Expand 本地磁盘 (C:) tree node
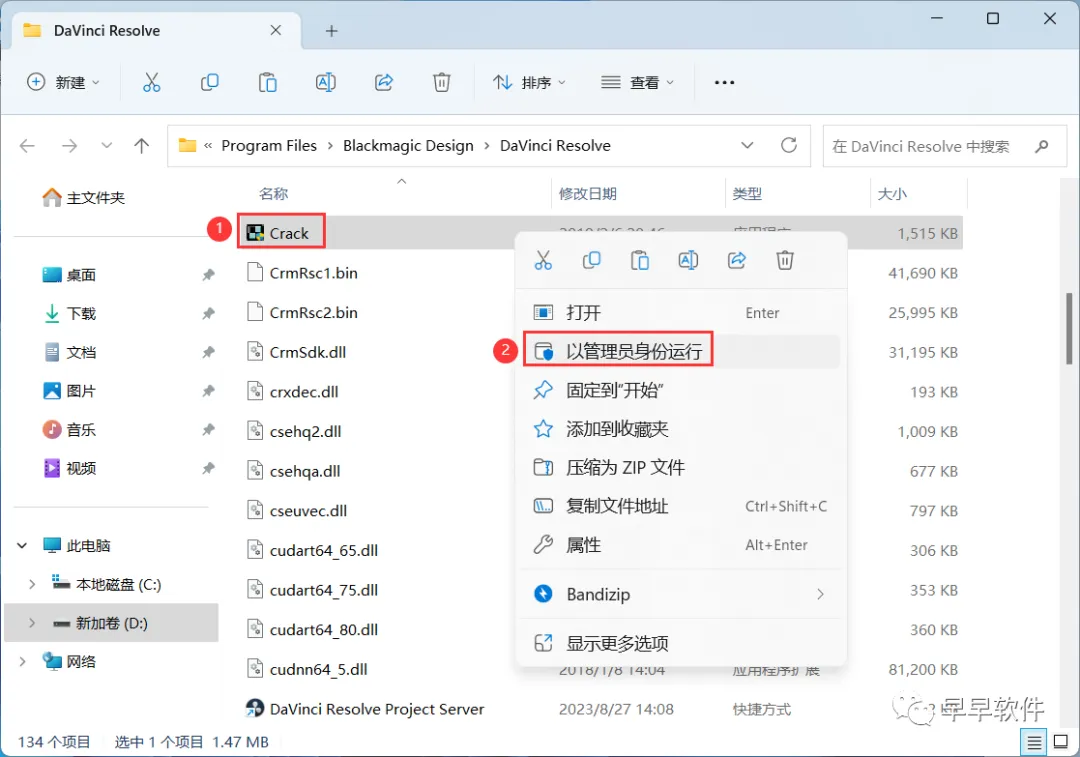 tap(32, 585)
